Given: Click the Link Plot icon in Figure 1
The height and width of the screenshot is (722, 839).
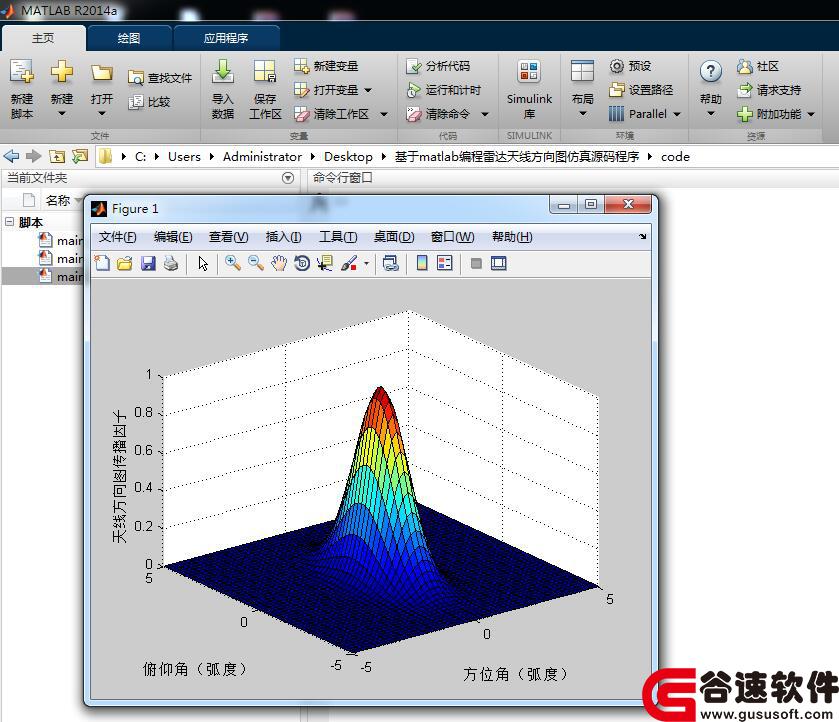Looking at the screenshot, I should (x=391, y=263).
